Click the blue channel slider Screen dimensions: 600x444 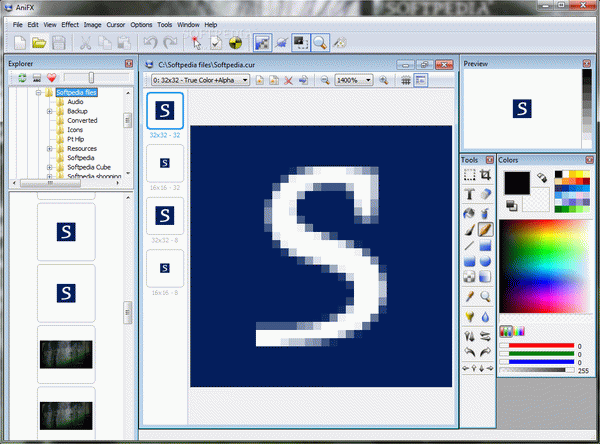(x=537, y=362)
